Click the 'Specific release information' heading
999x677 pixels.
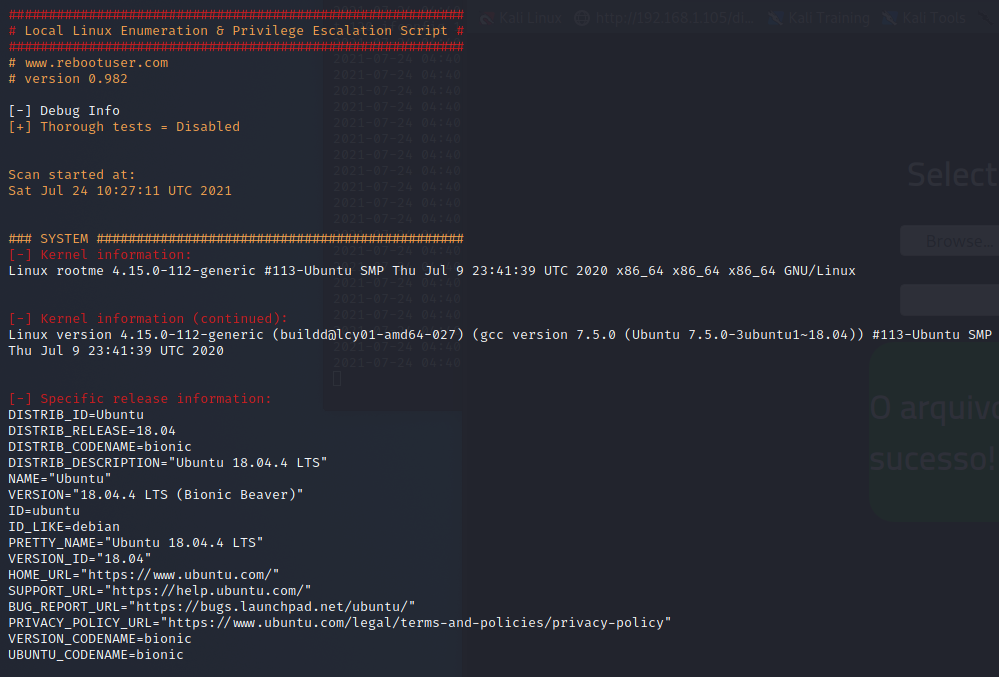(x=140, y=399)
